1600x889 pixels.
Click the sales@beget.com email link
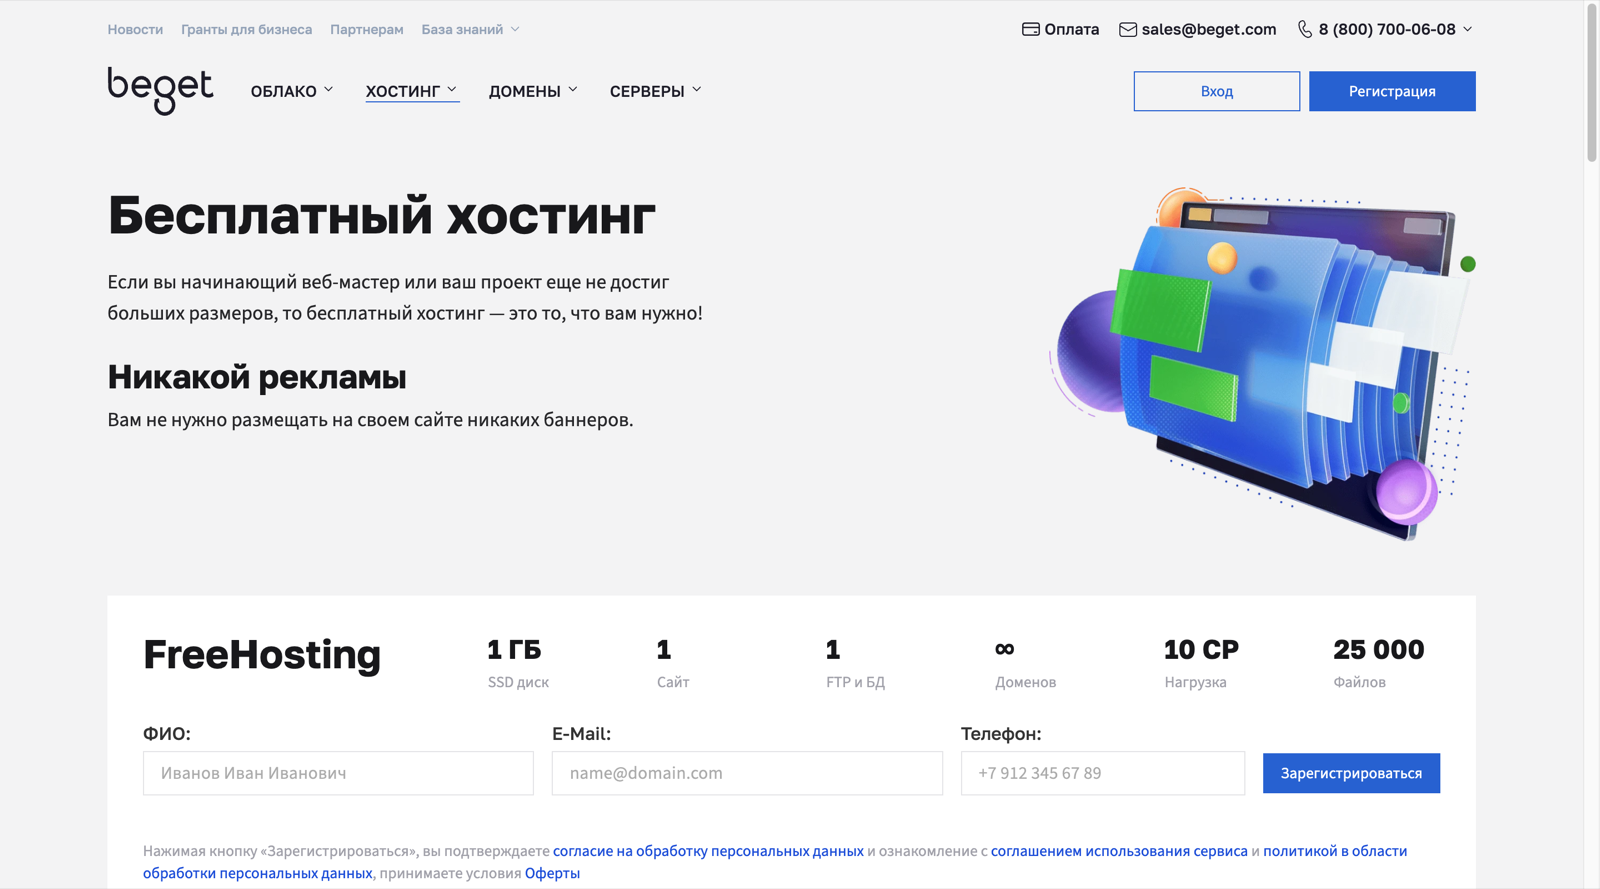pos(1209,29)
